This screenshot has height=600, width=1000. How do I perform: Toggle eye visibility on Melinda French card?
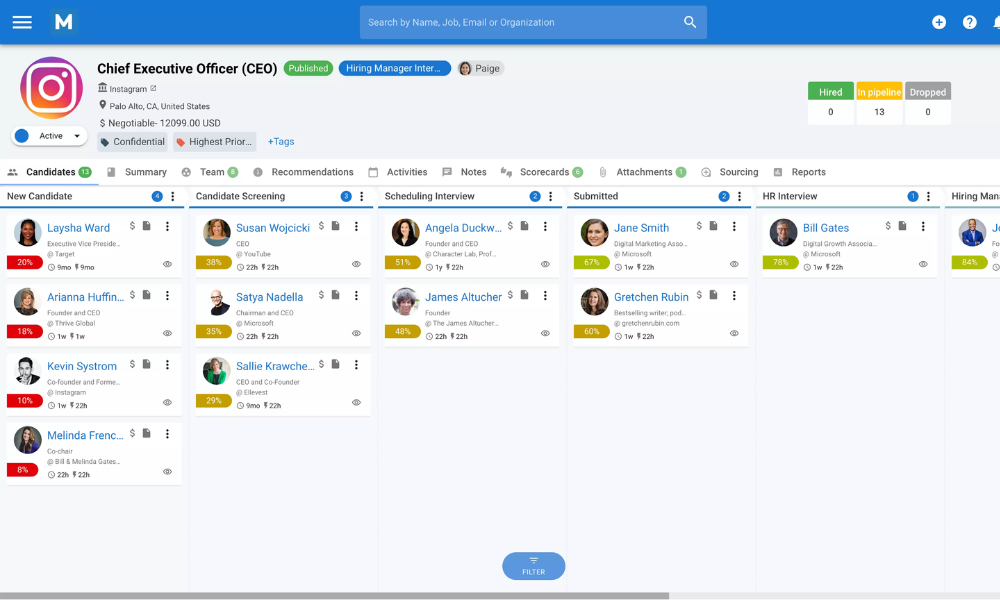pos(168,472)
